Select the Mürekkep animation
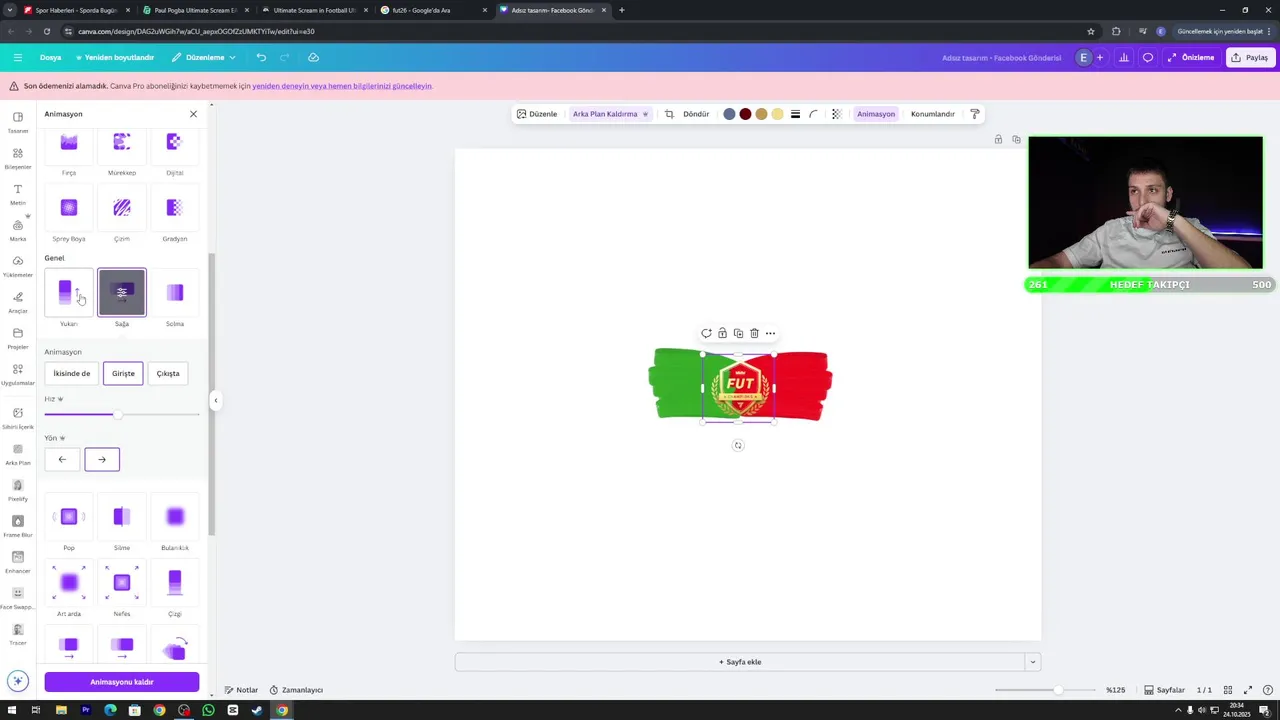 [122, 148]
